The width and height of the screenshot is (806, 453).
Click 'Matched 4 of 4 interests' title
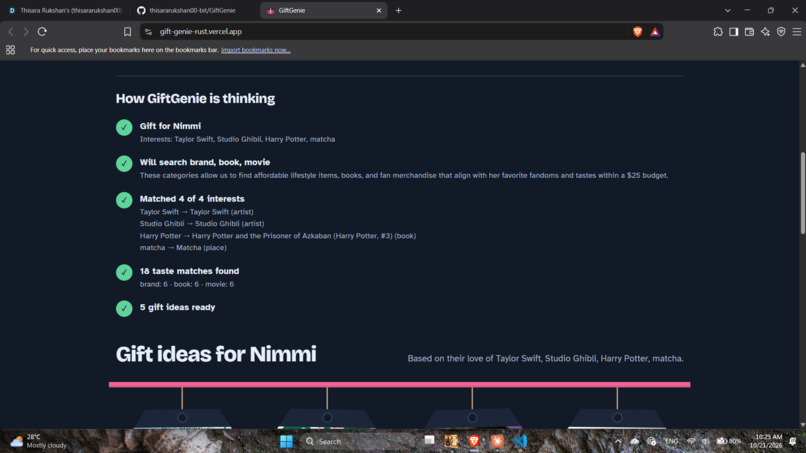[x=192, y=198]
